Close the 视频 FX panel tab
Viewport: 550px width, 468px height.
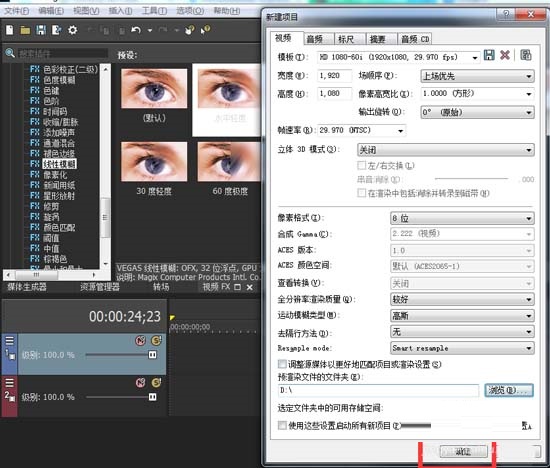tap(250, 287)
